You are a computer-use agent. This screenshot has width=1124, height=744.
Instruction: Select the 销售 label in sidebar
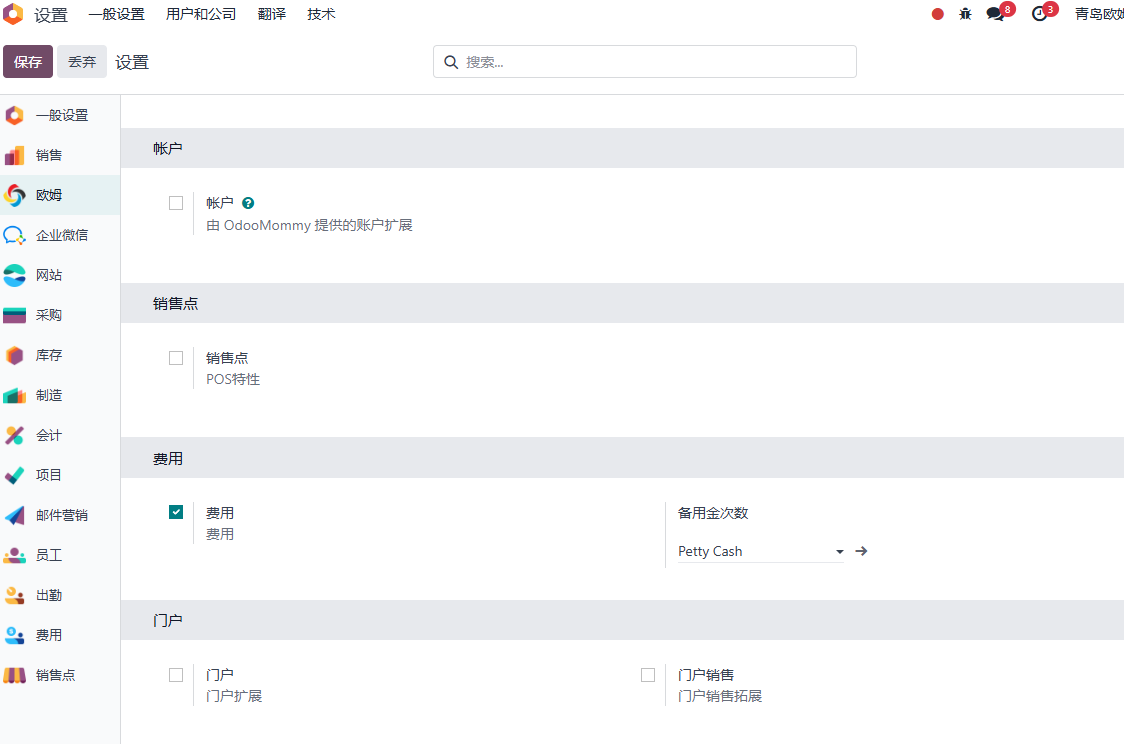49,156
